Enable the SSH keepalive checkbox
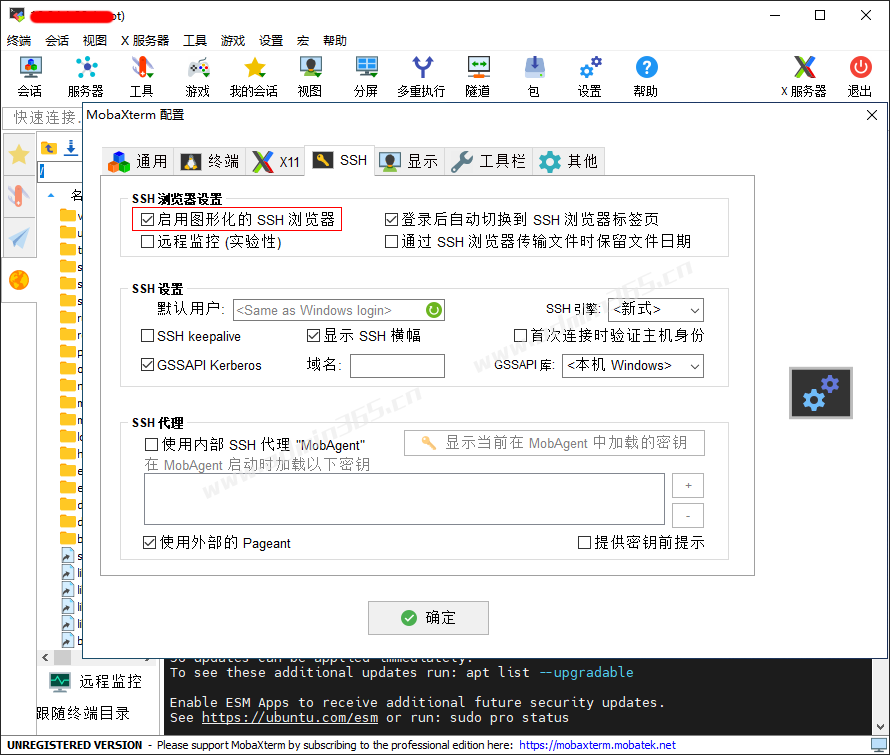890x755 pixels. click(148, 336)
